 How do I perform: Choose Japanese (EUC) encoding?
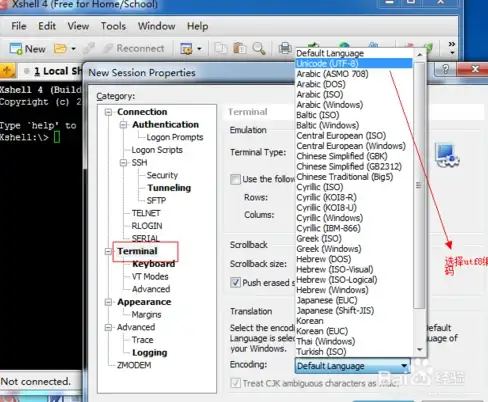pyautogui.click(x=354, y=300)
